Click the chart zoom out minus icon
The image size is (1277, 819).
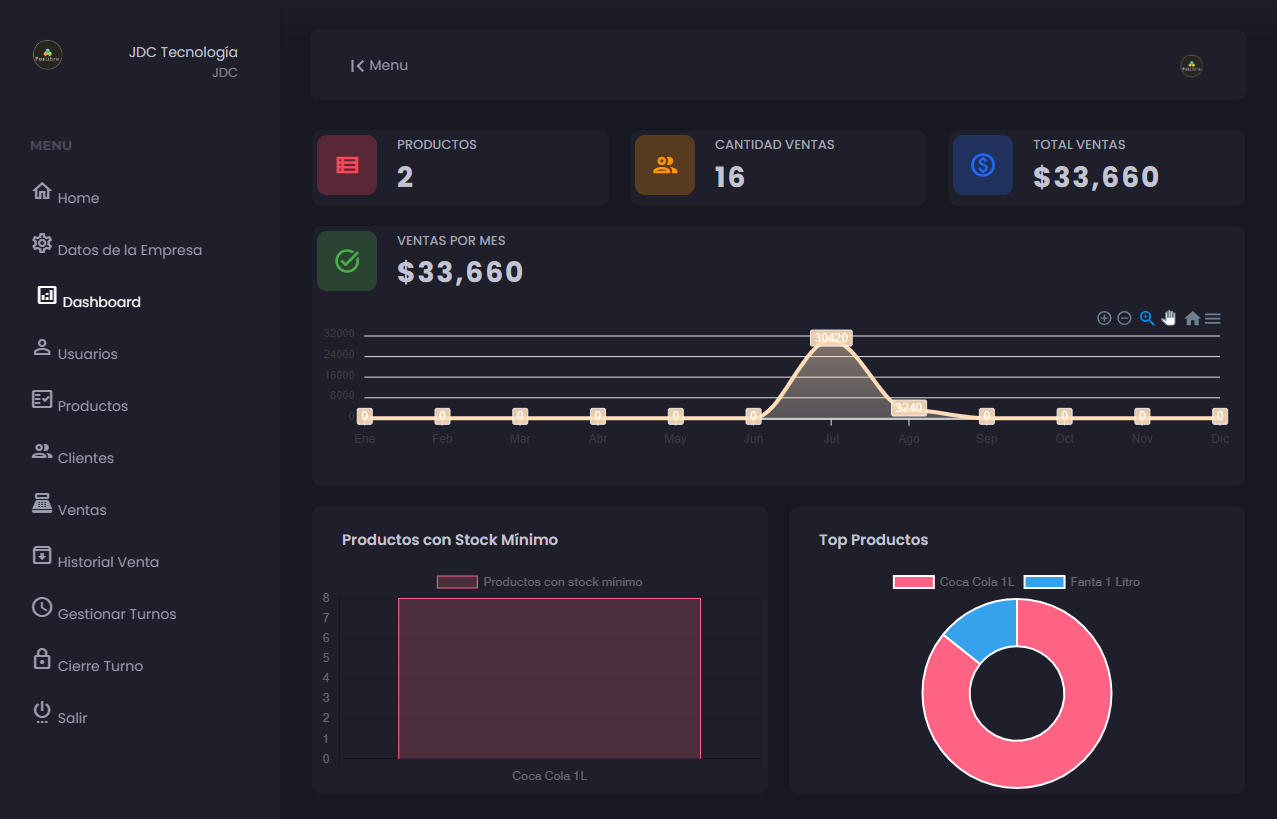[1124, 318]
